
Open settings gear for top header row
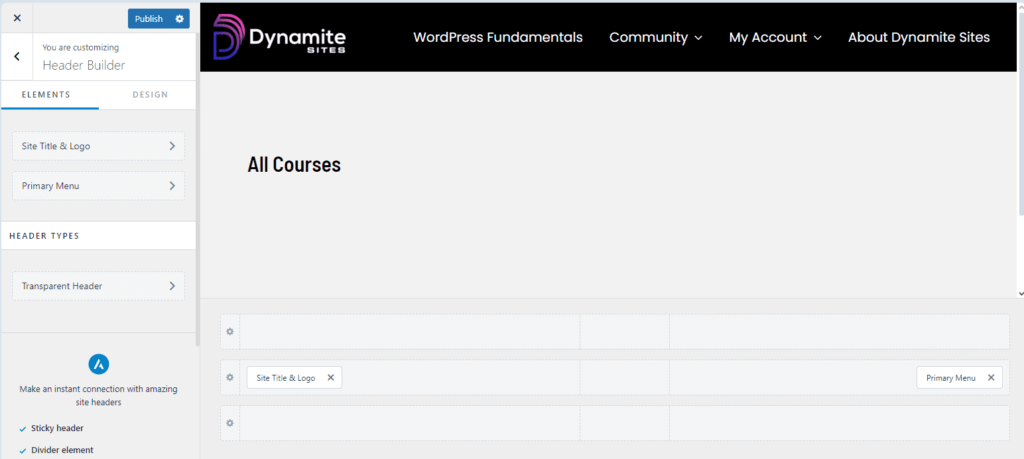[x=230, y=332]
